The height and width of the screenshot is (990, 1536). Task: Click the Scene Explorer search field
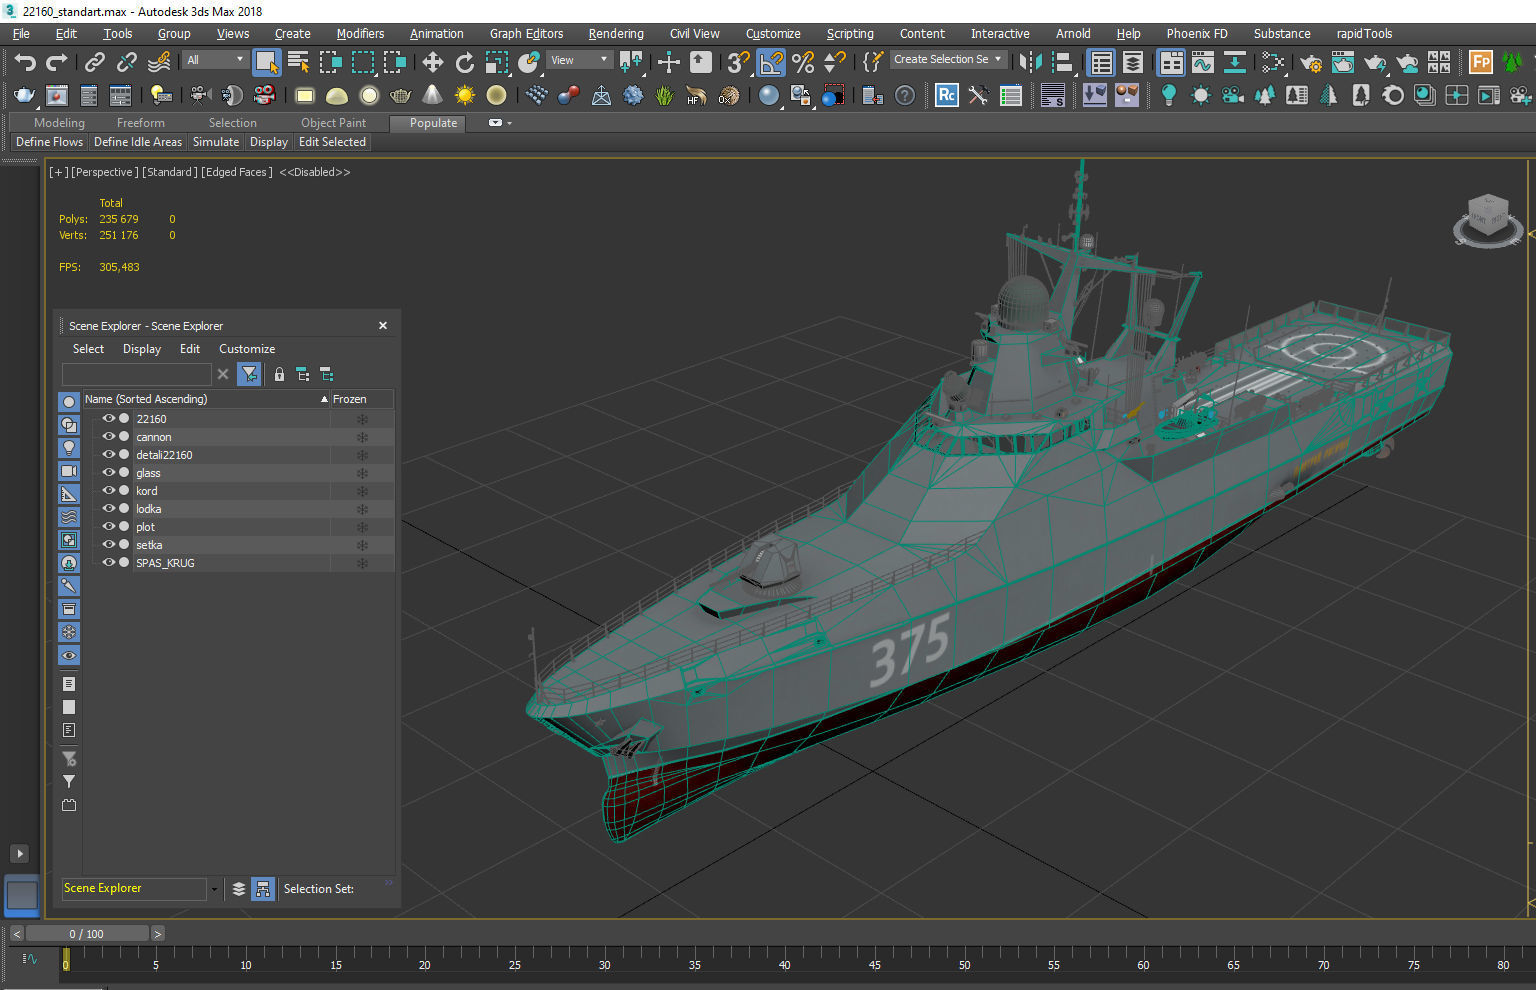pyautogui.click(x=136, y=374)
